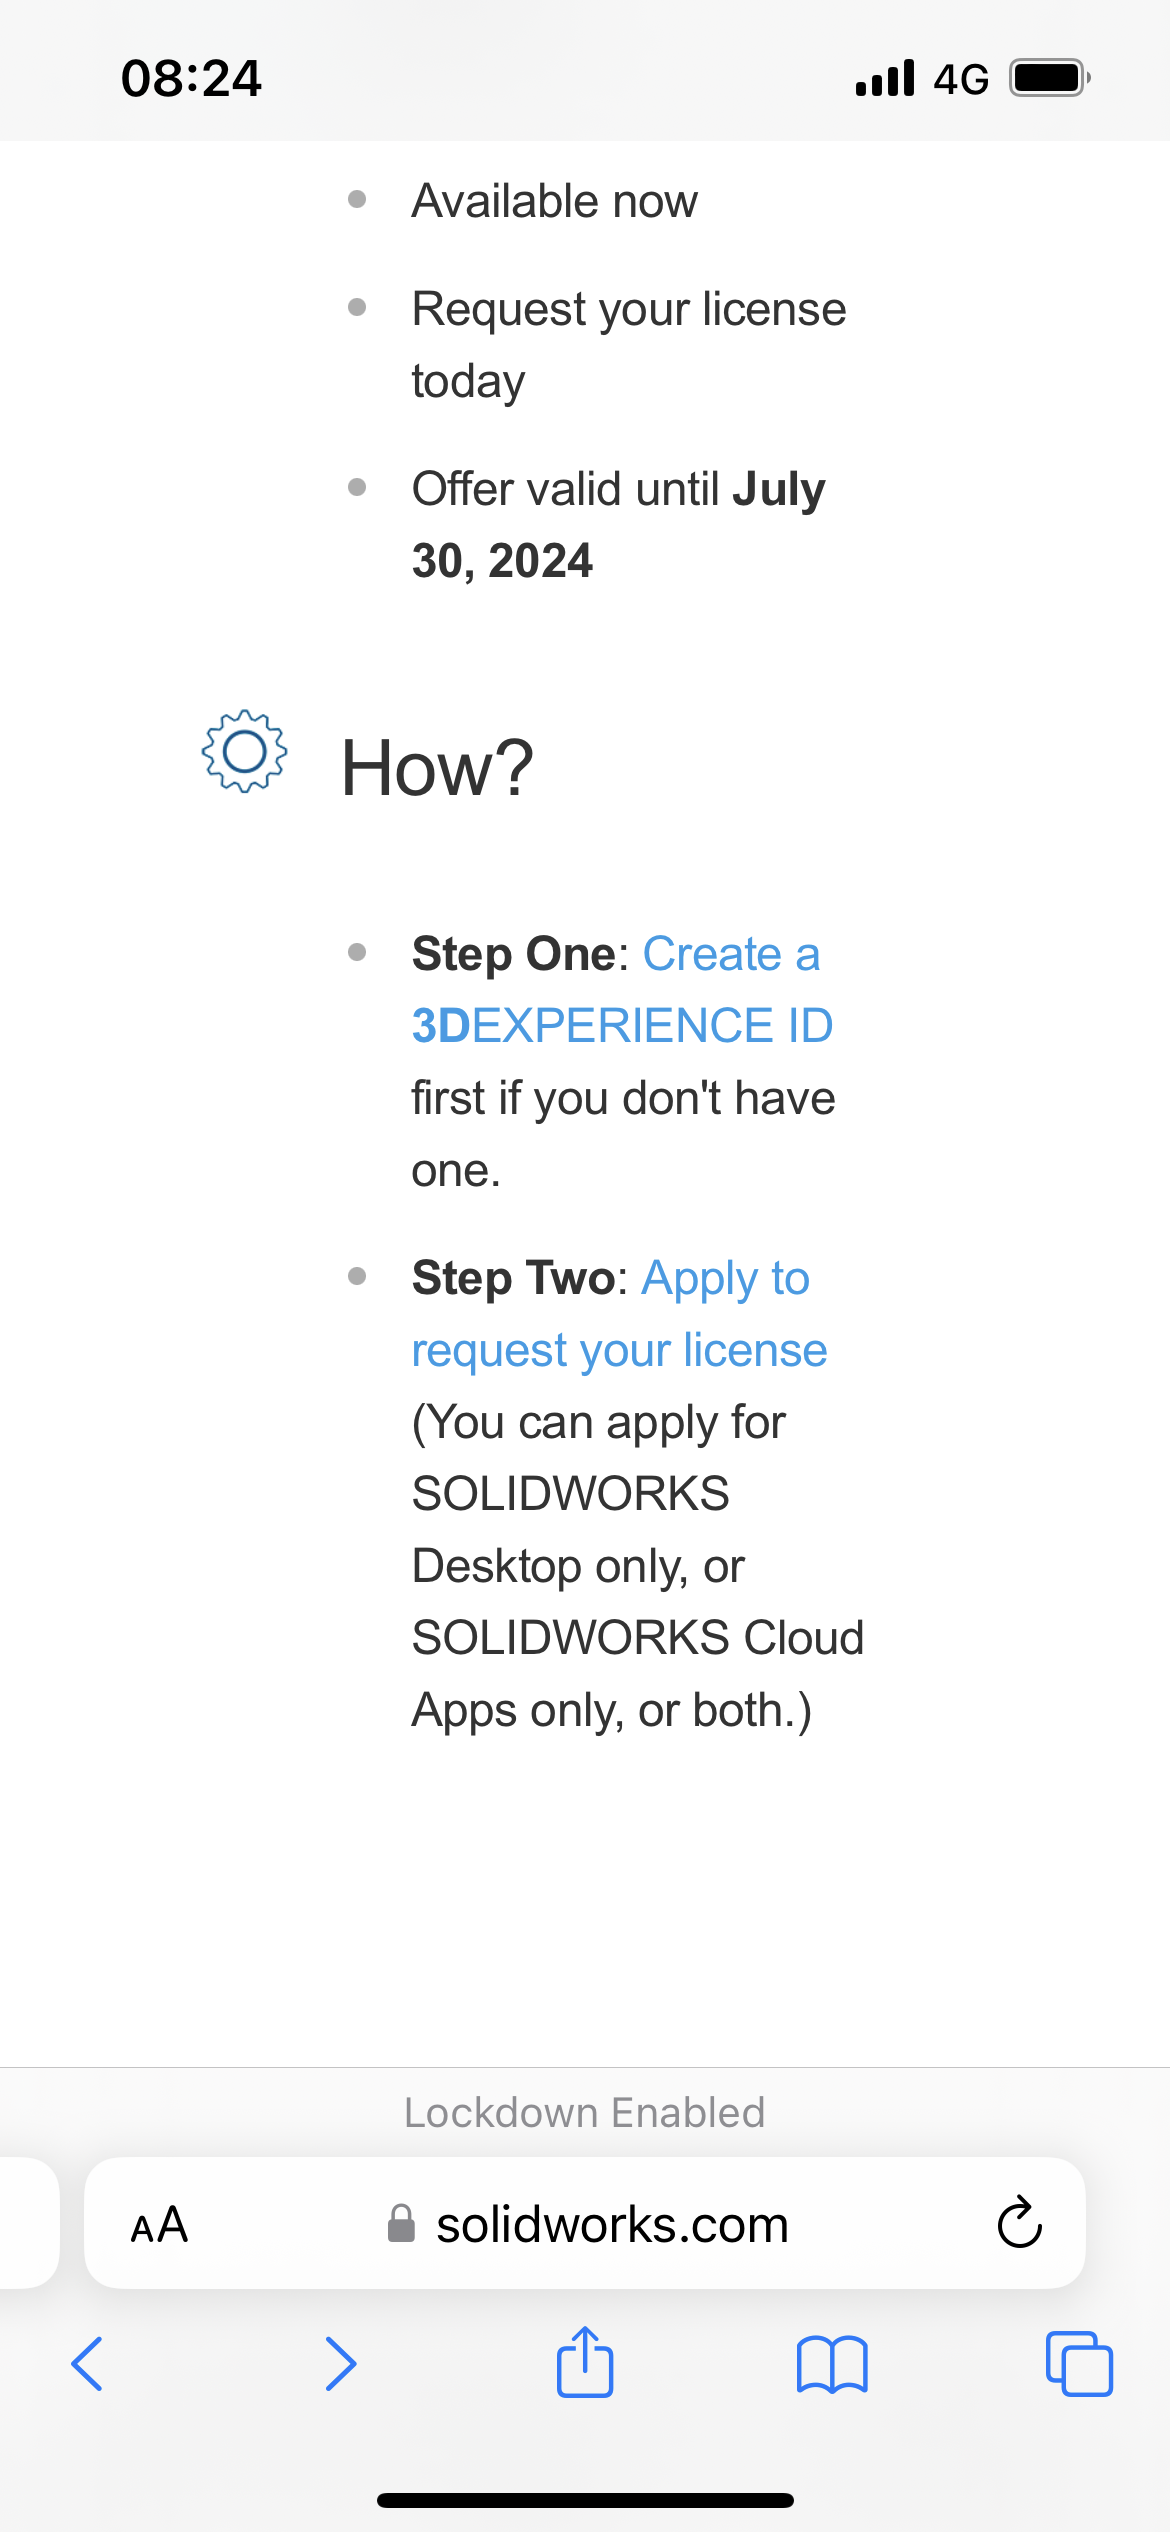Tap the Lockdown Enabled label
This screenshot has width=1170, height=2532.
pos(585,2112)
